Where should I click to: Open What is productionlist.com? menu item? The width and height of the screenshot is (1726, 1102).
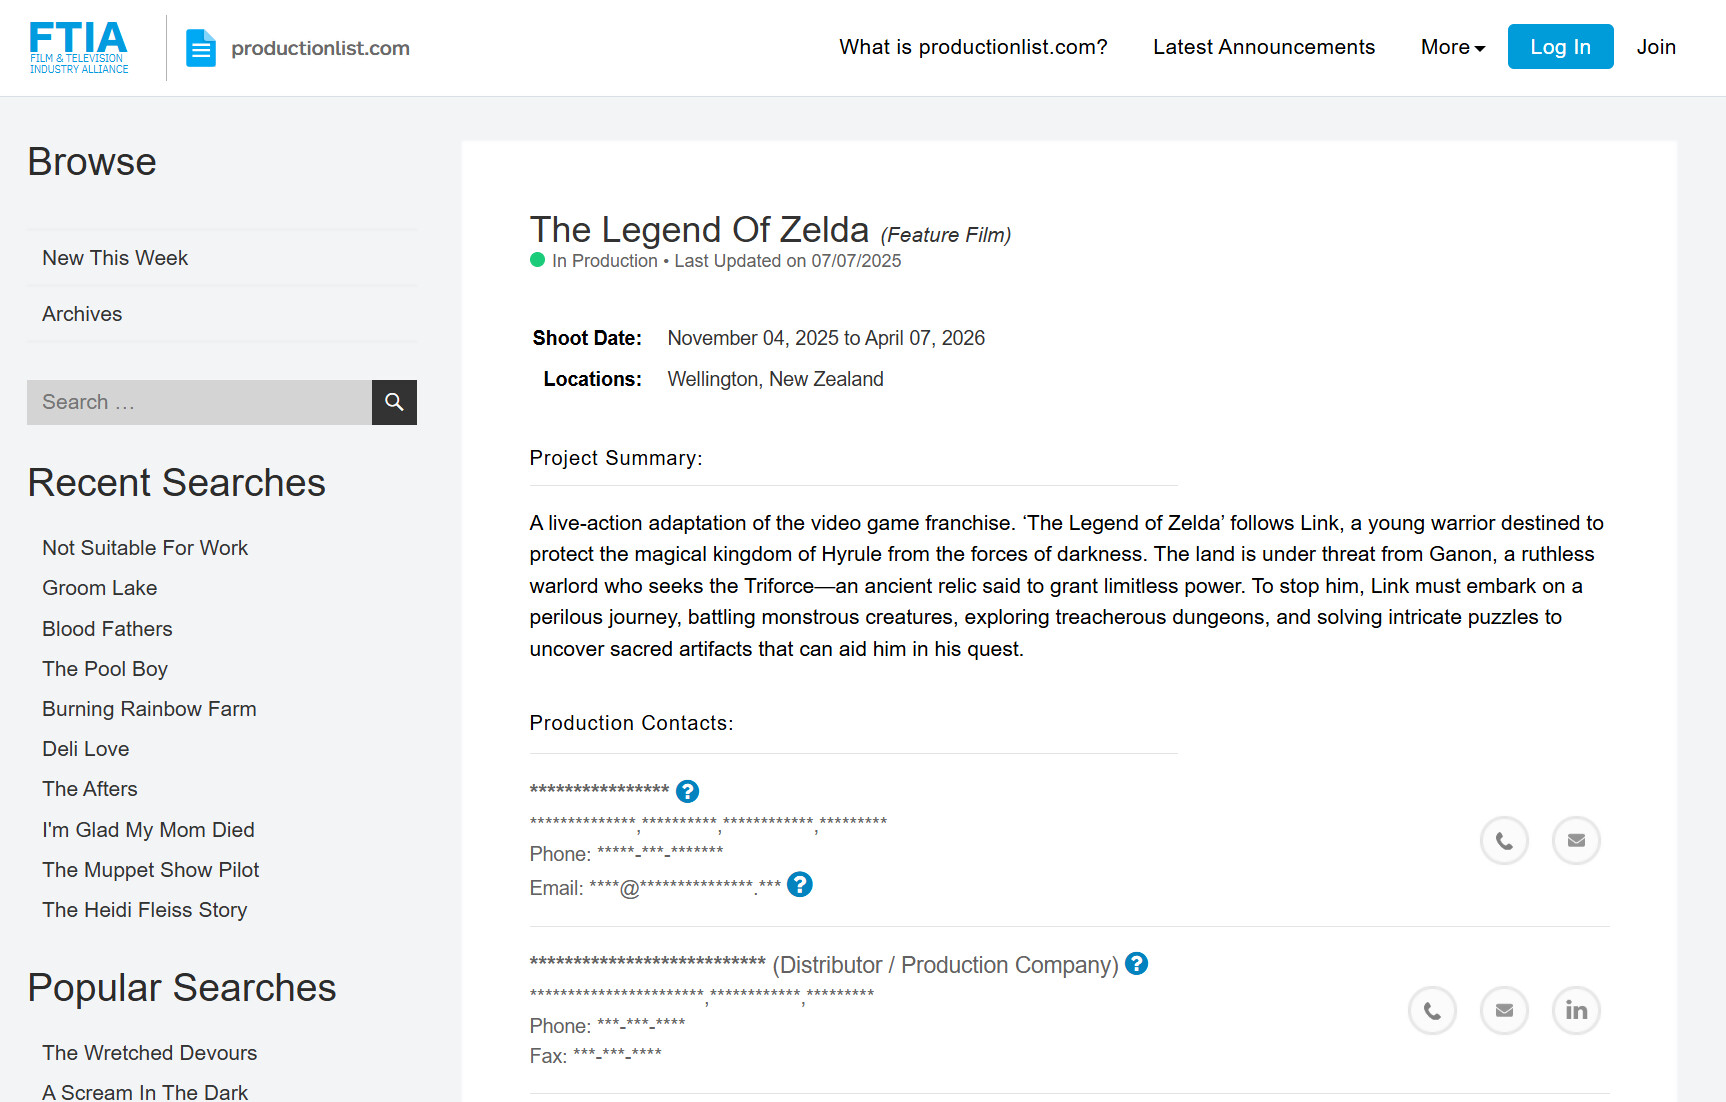973,47
